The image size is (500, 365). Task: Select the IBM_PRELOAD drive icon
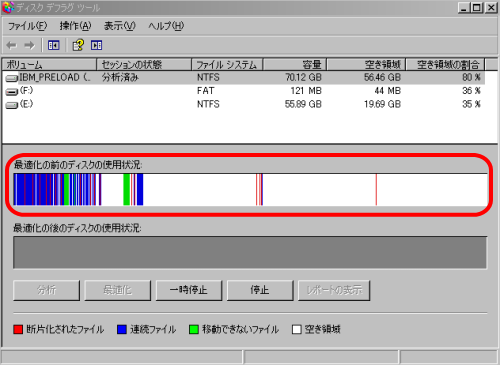point(11,78)
